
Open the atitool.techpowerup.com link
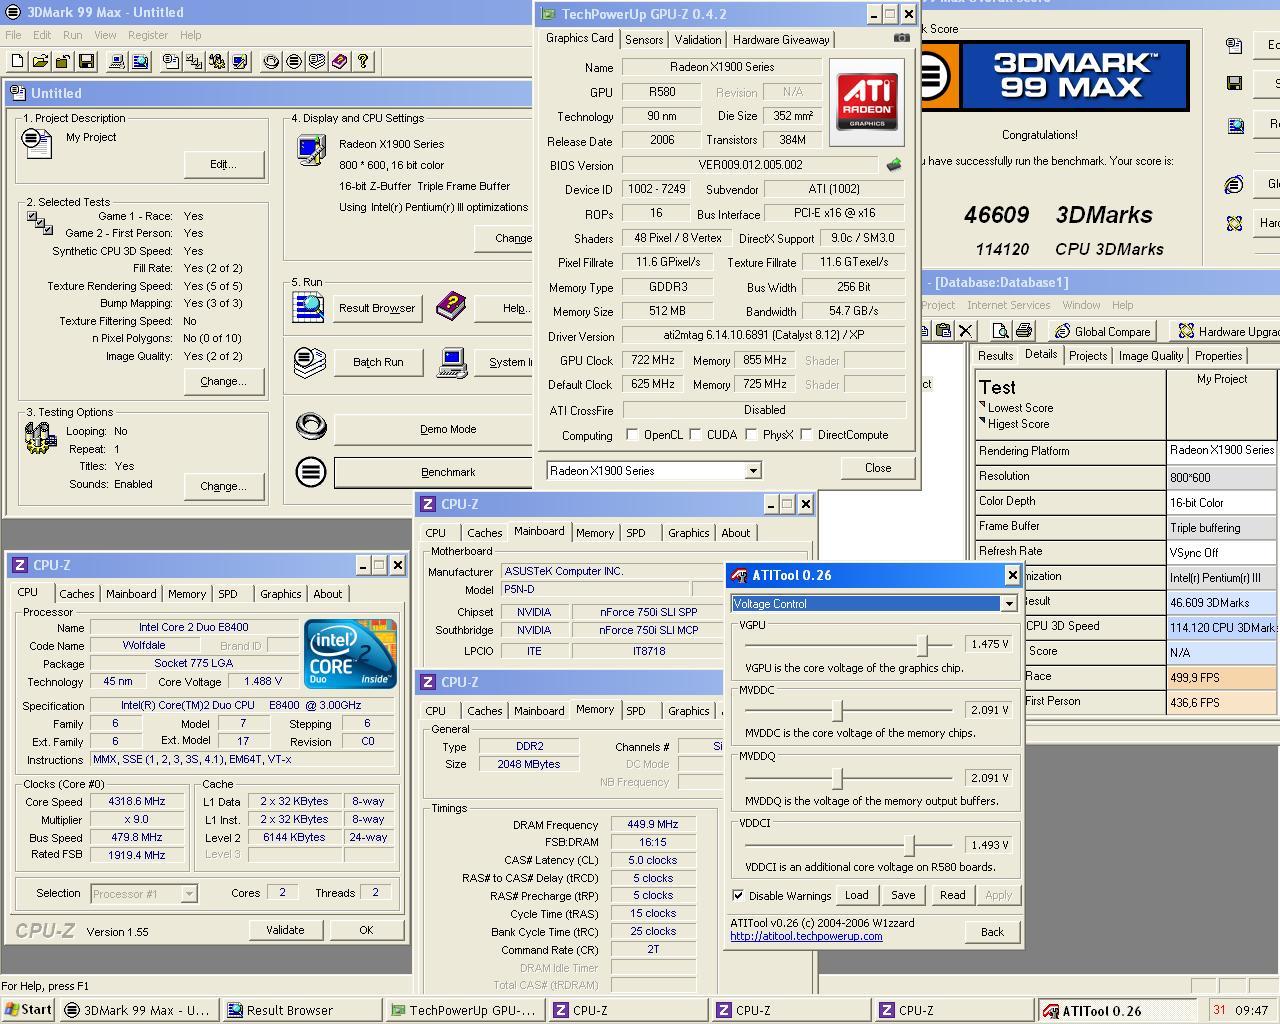coord(806,936)
